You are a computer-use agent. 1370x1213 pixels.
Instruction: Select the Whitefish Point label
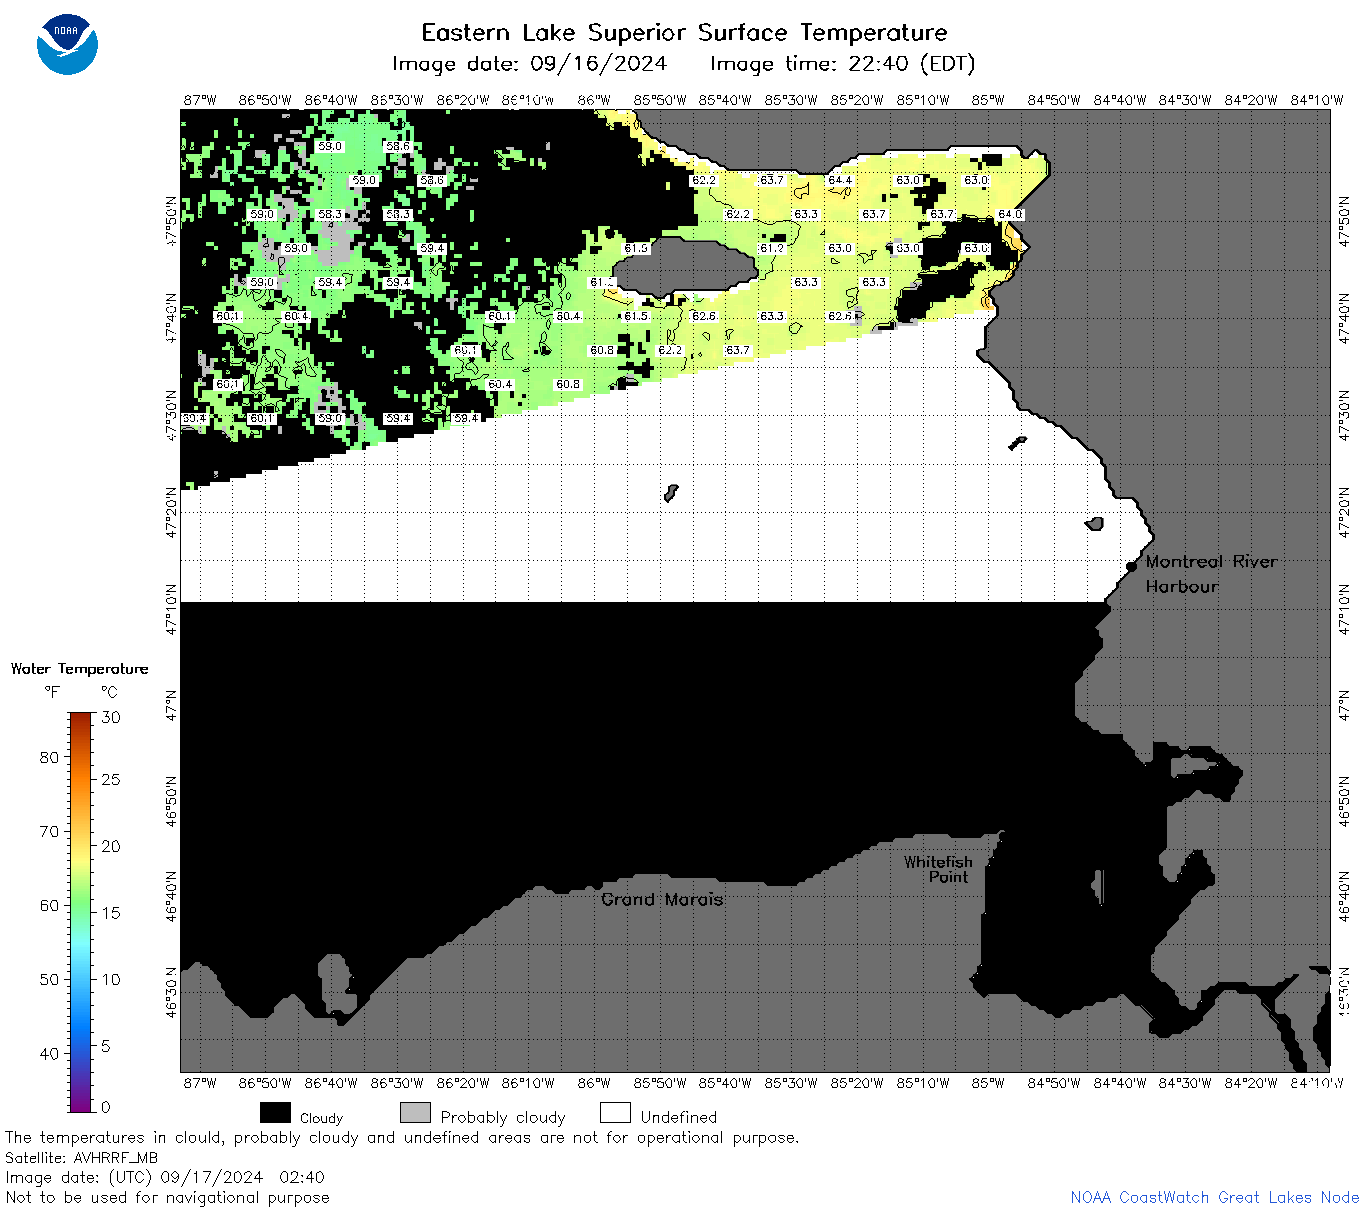click(938, 869)
